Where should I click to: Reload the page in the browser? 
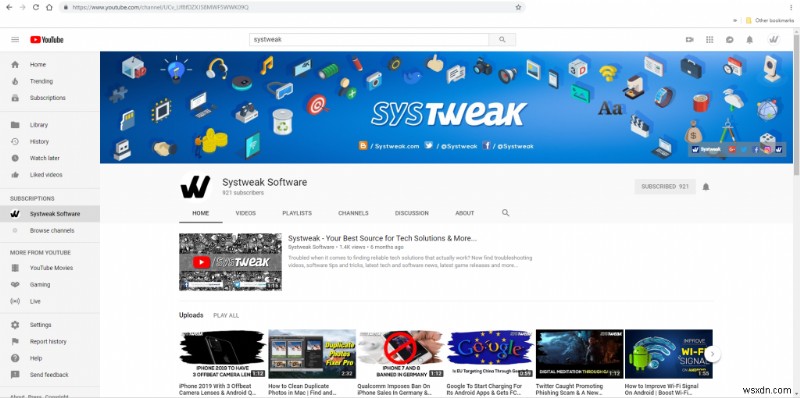click(36, 7)
